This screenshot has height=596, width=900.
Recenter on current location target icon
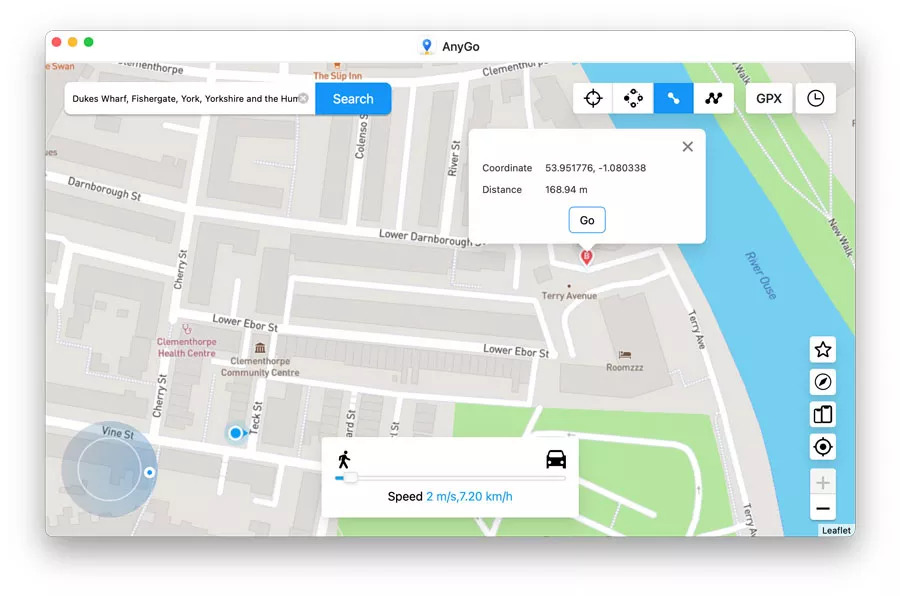[x=823, y=446]
